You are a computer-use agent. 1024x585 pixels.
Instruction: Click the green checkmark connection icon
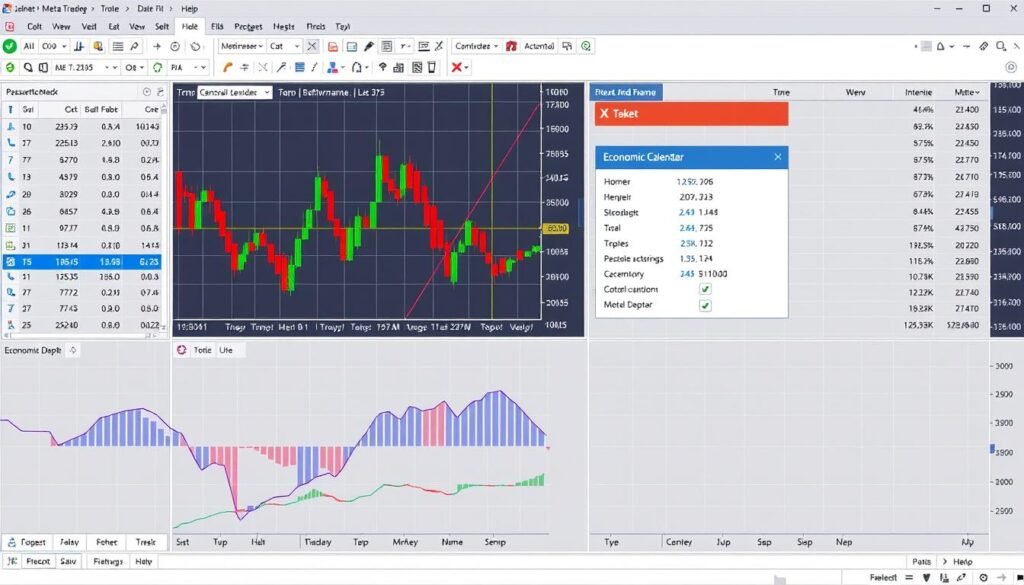[8, 45]
